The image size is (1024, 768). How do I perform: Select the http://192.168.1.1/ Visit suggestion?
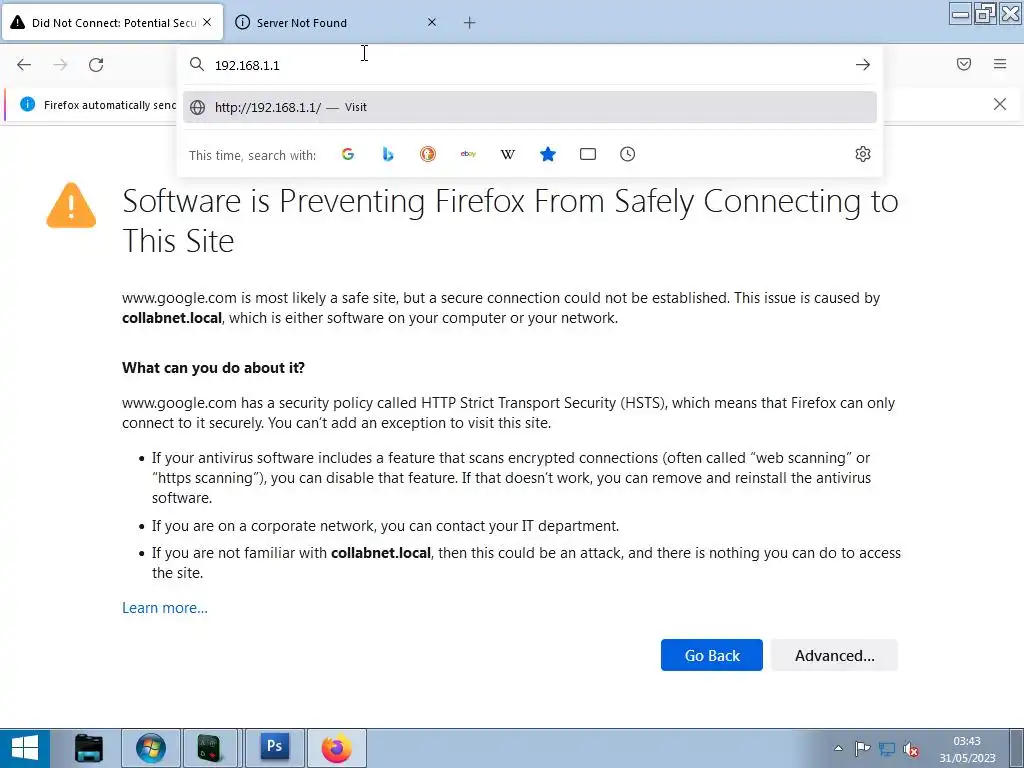tap(530, 107)
